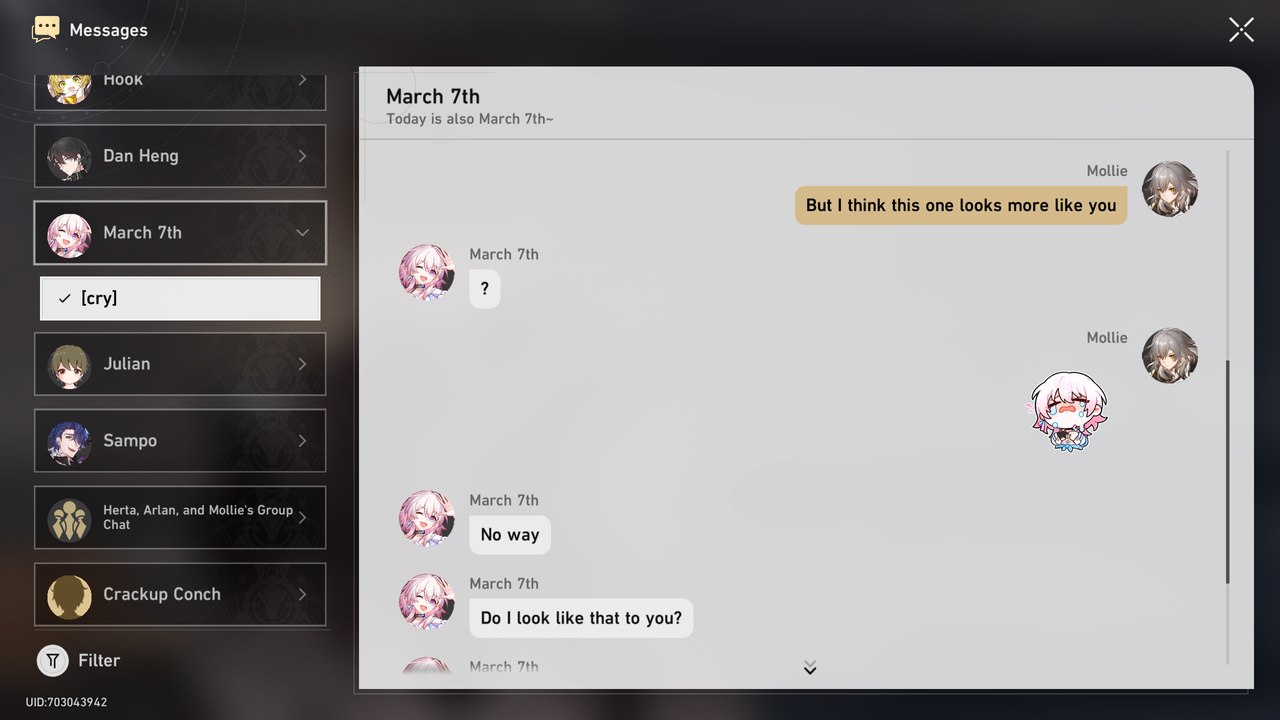
Task: Click the Filter label
Action: pyautogui.click(x=99, y=660)
